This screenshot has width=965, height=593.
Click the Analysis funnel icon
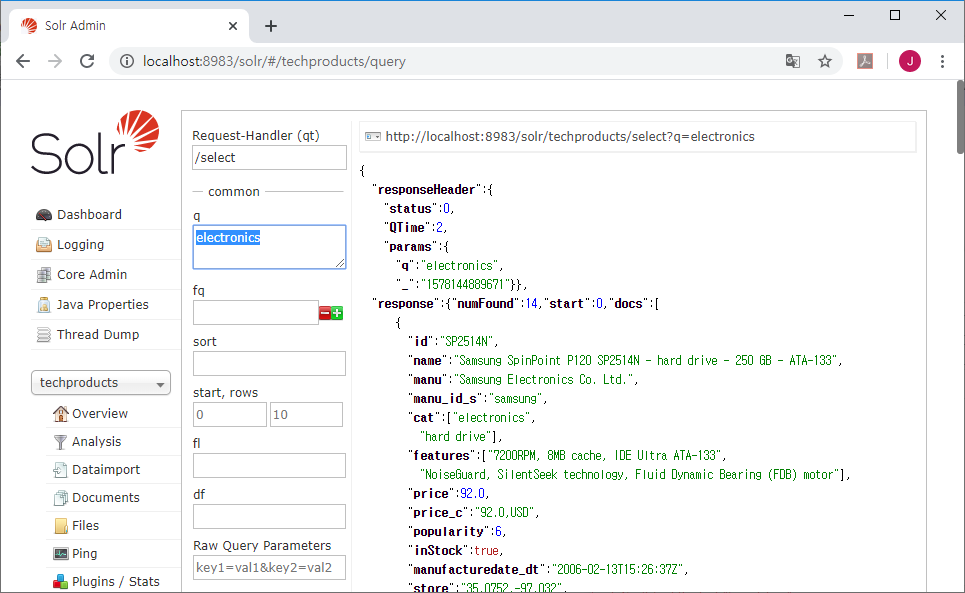click(x=60, y=442)
